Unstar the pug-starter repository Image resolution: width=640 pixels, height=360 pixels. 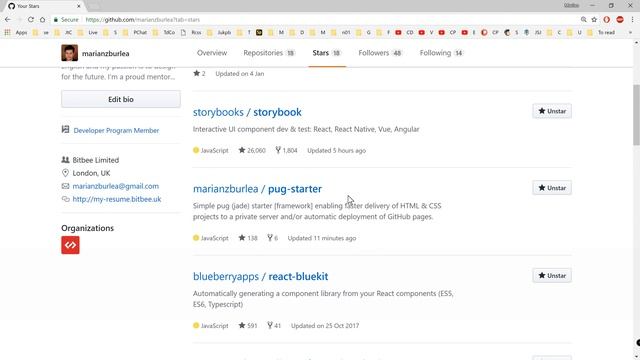click(552, 188)
